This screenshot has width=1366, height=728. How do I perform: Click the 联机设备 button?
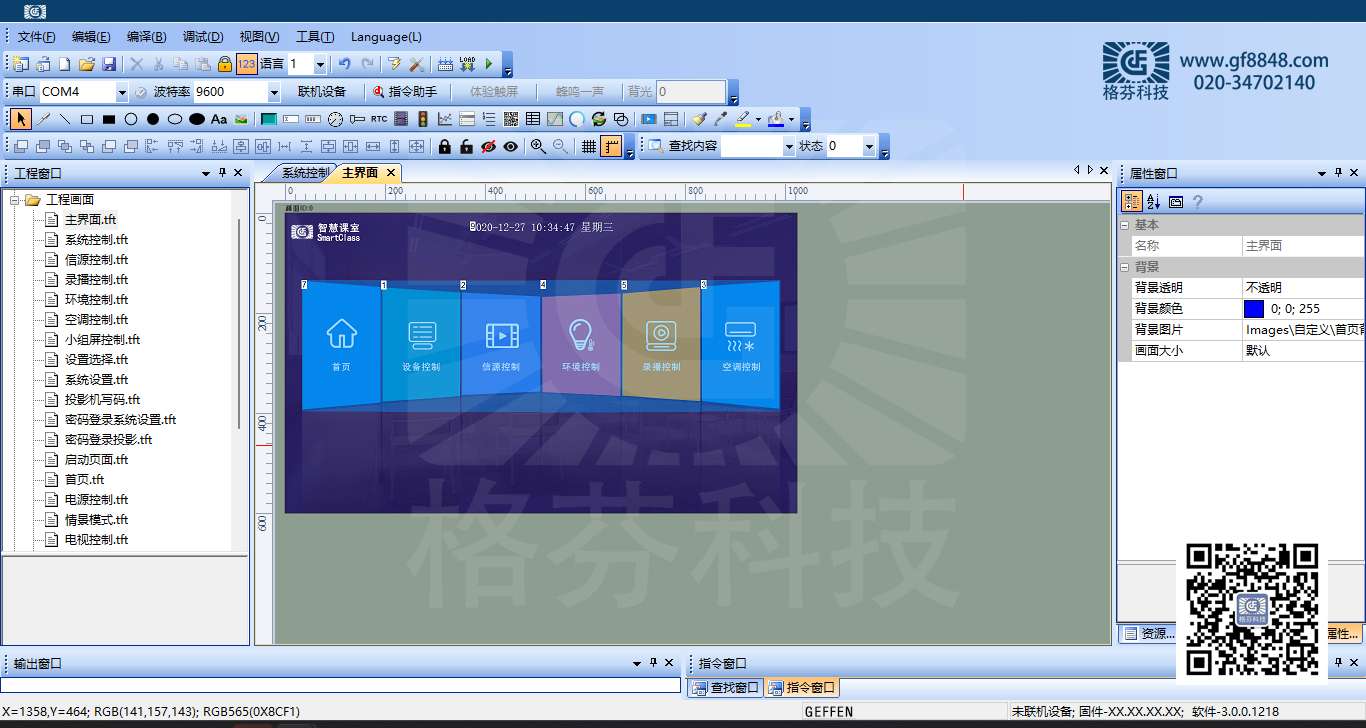coord(322,92)
